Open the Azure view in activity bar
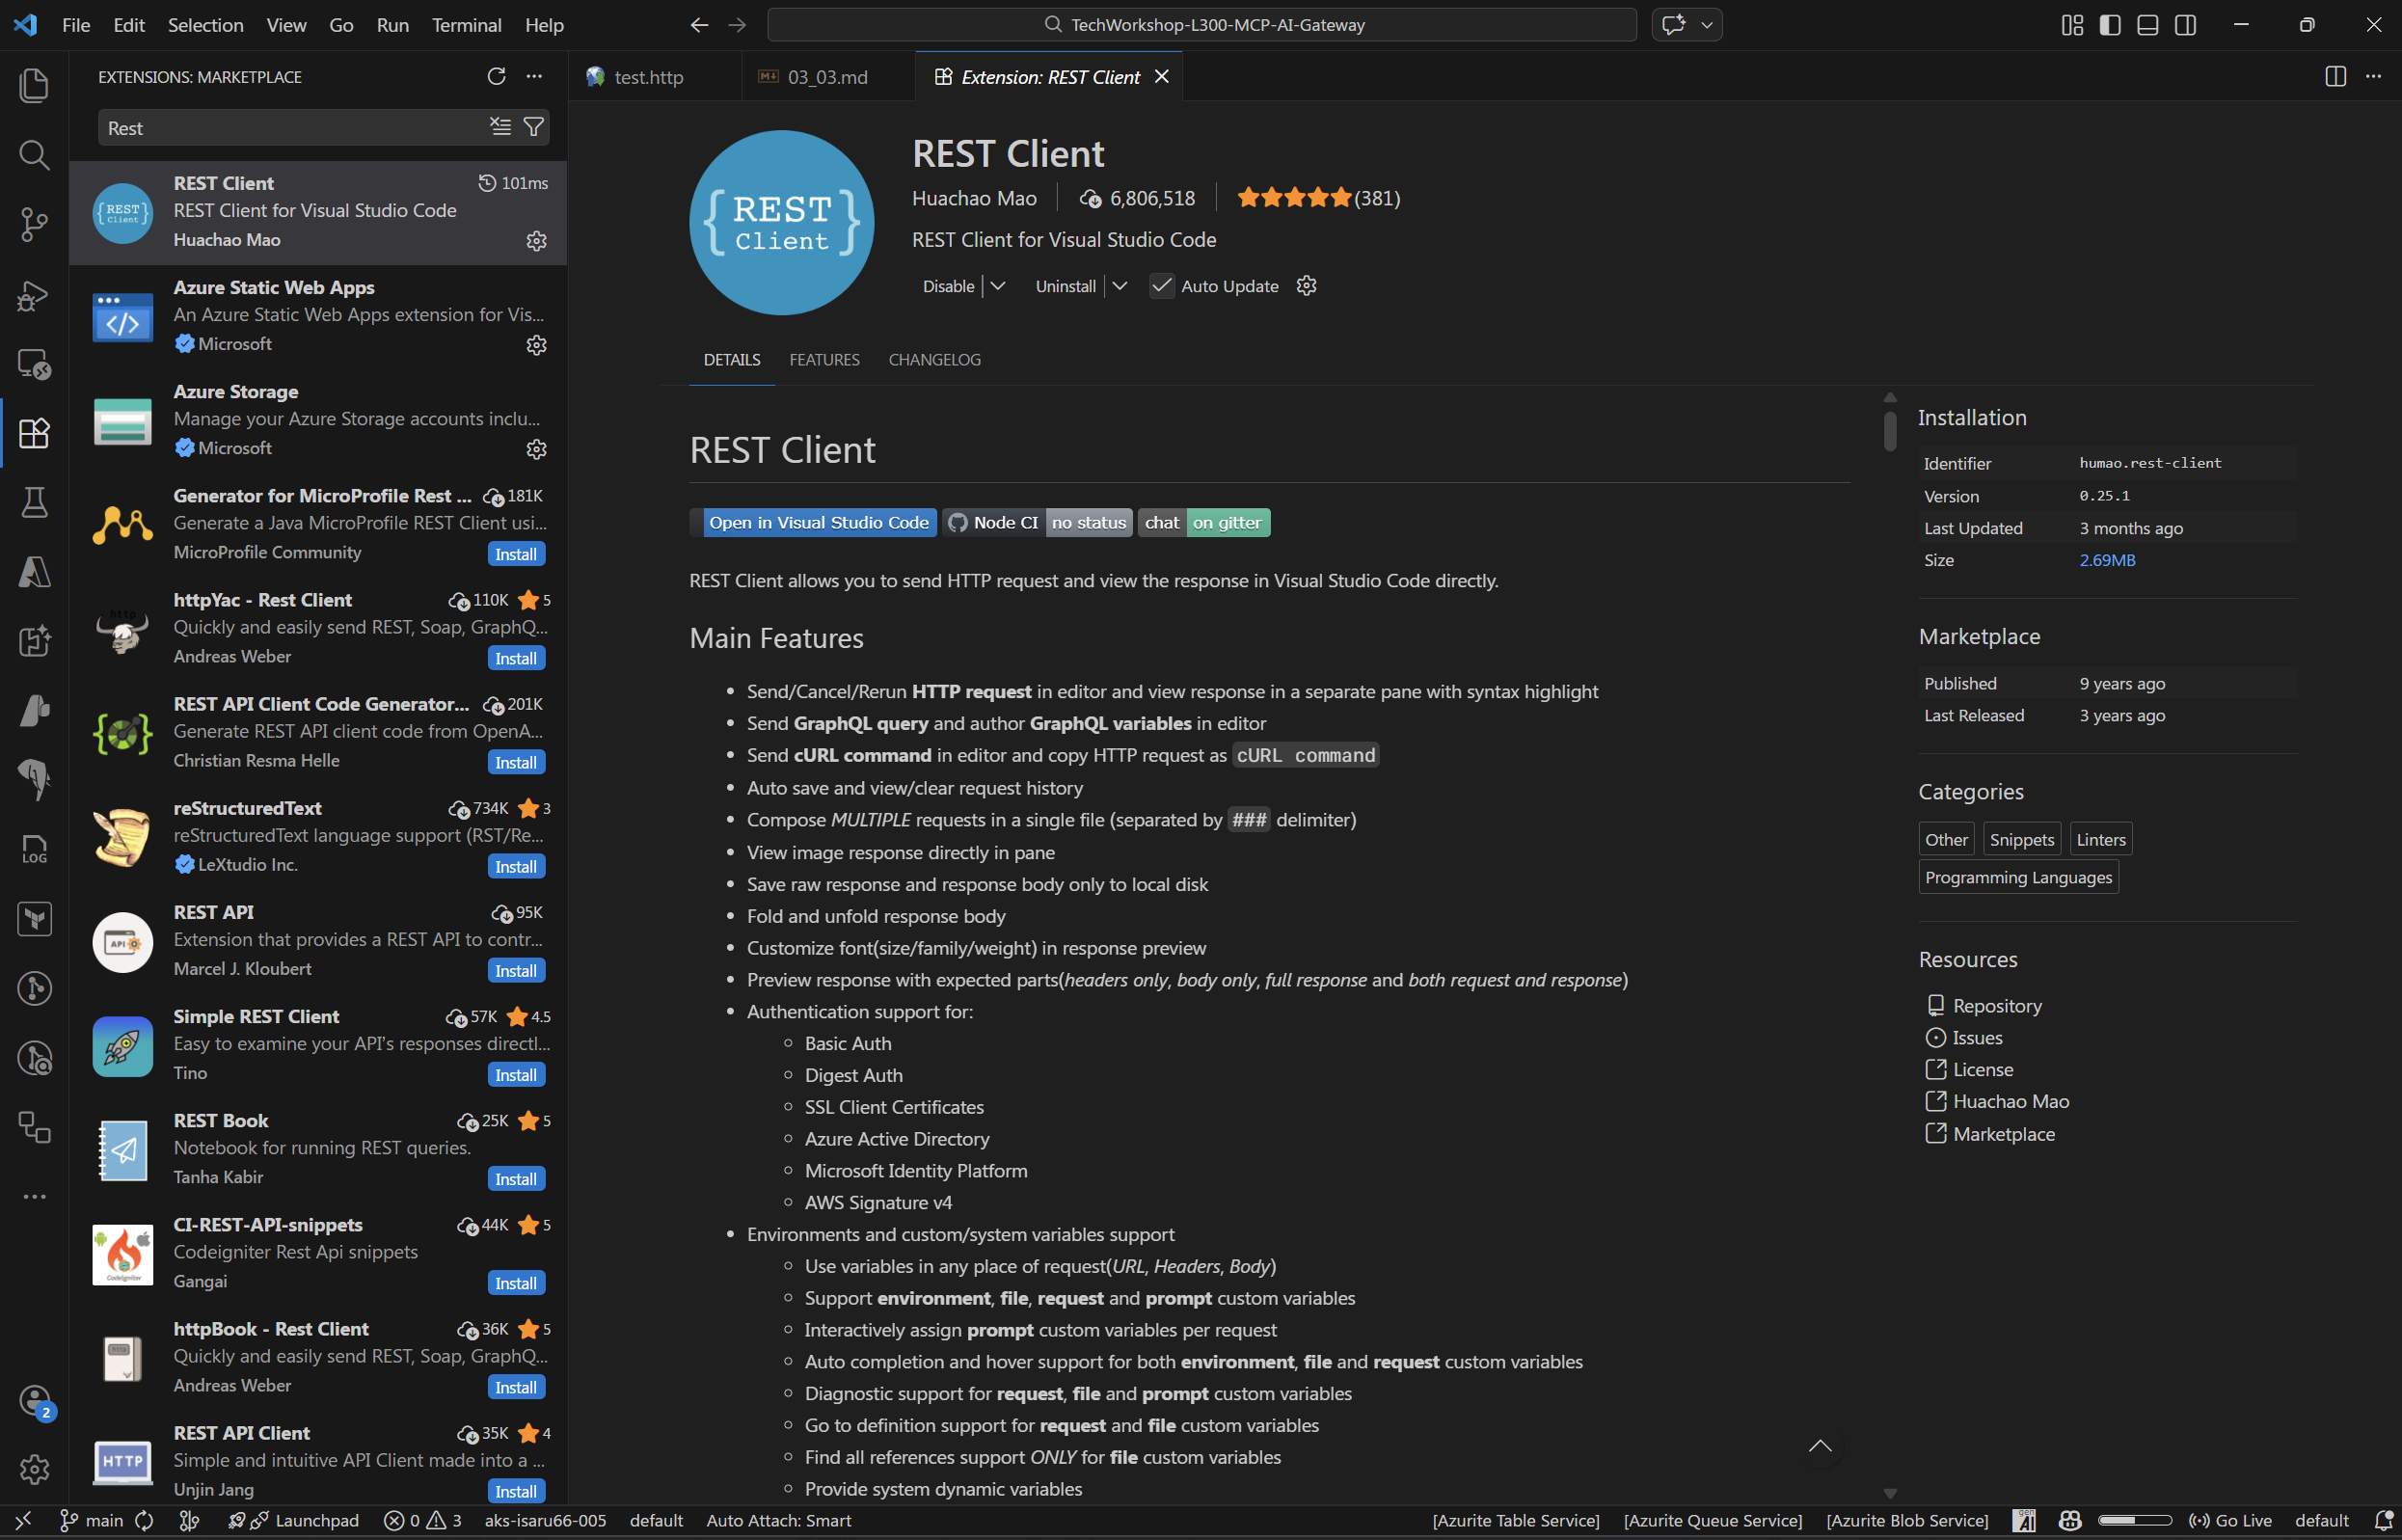This screenshot has width=2402, height=1540. click(x=34, y=572)
